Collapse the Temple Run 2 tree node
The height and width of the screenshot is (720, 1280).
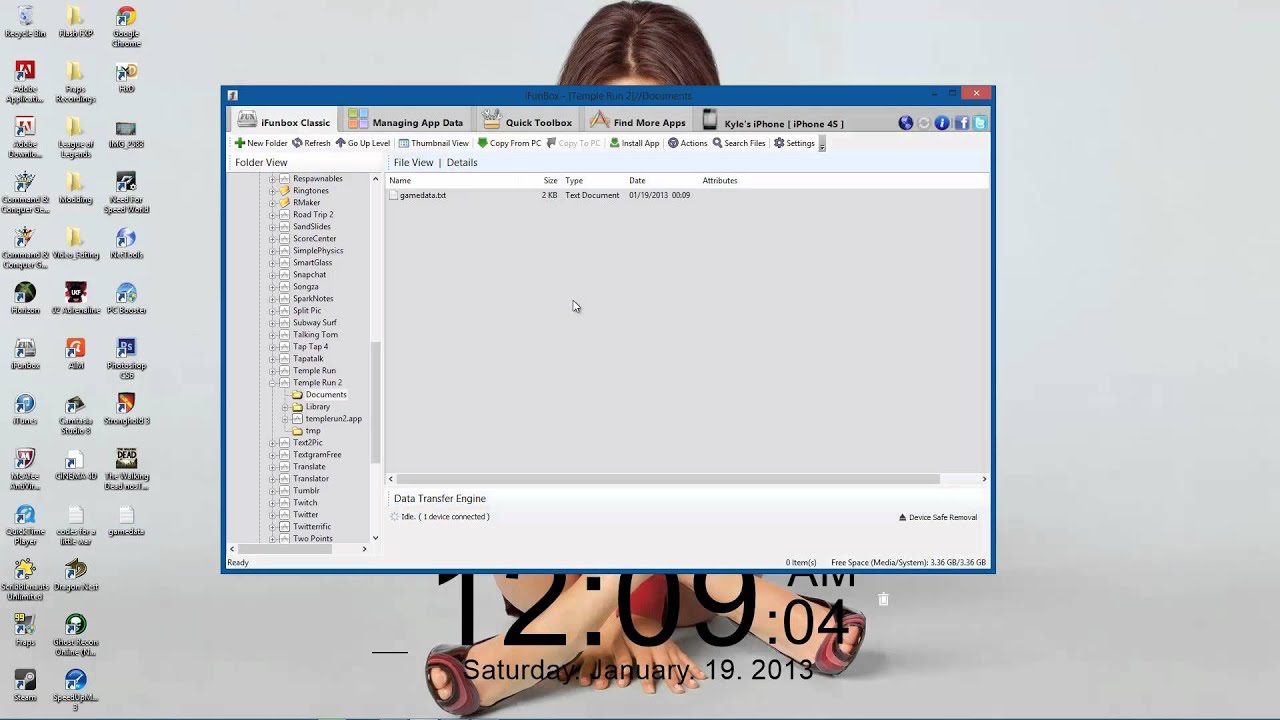(x=271, y=383)
